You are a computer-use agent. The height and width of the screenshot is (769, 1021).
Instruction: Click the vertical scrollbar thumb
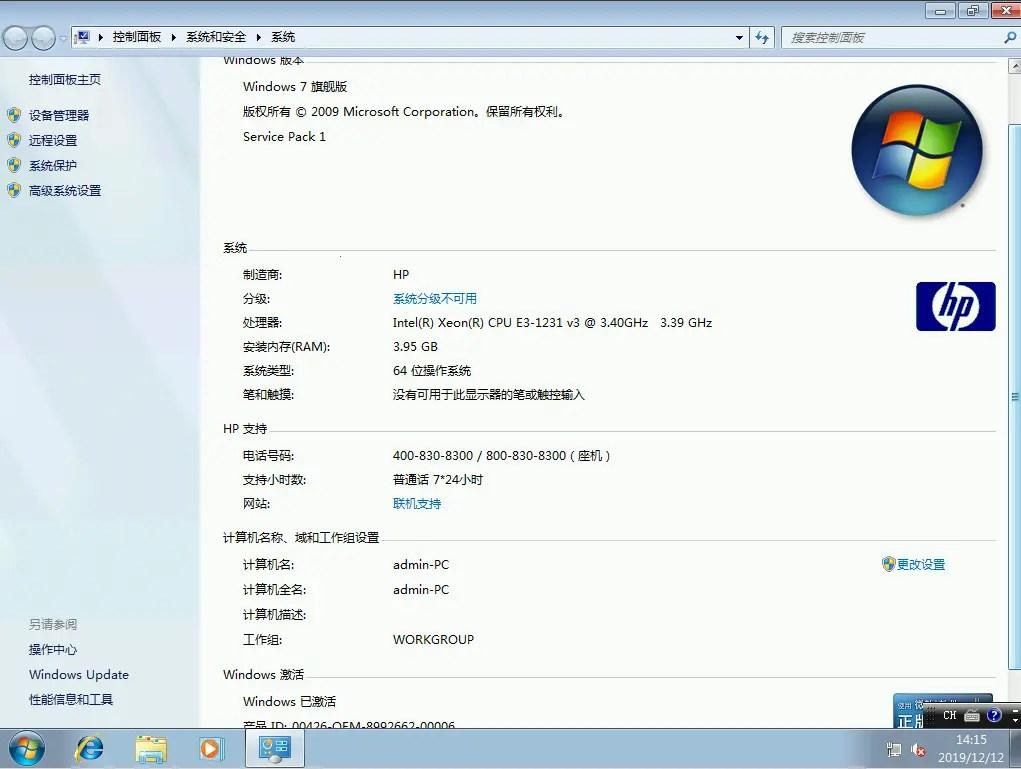(1014, 396)
